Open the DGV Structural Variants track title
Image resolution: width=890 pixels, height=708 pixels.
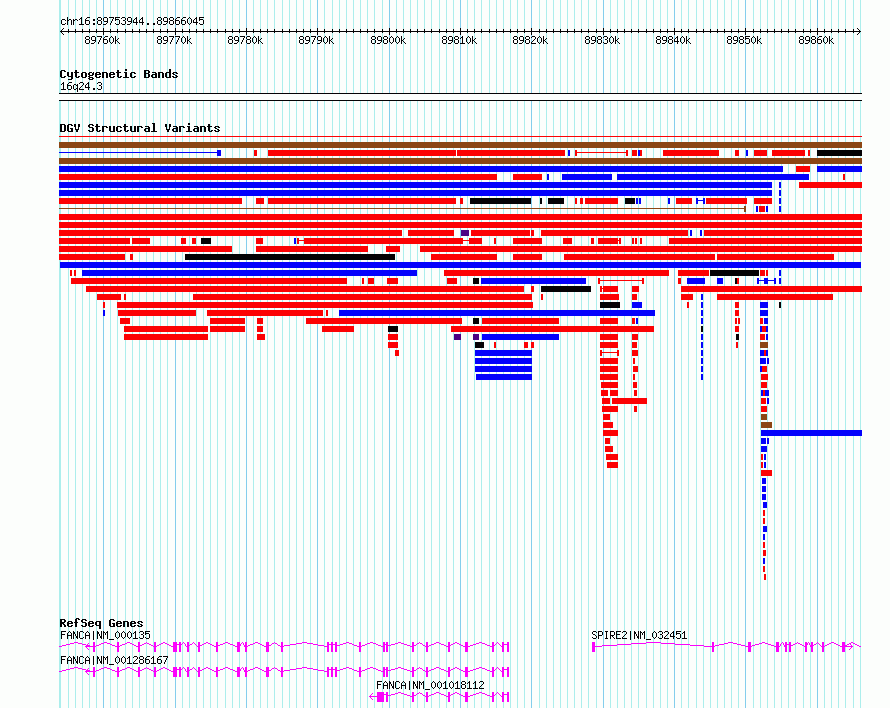(x=140, y=128)
